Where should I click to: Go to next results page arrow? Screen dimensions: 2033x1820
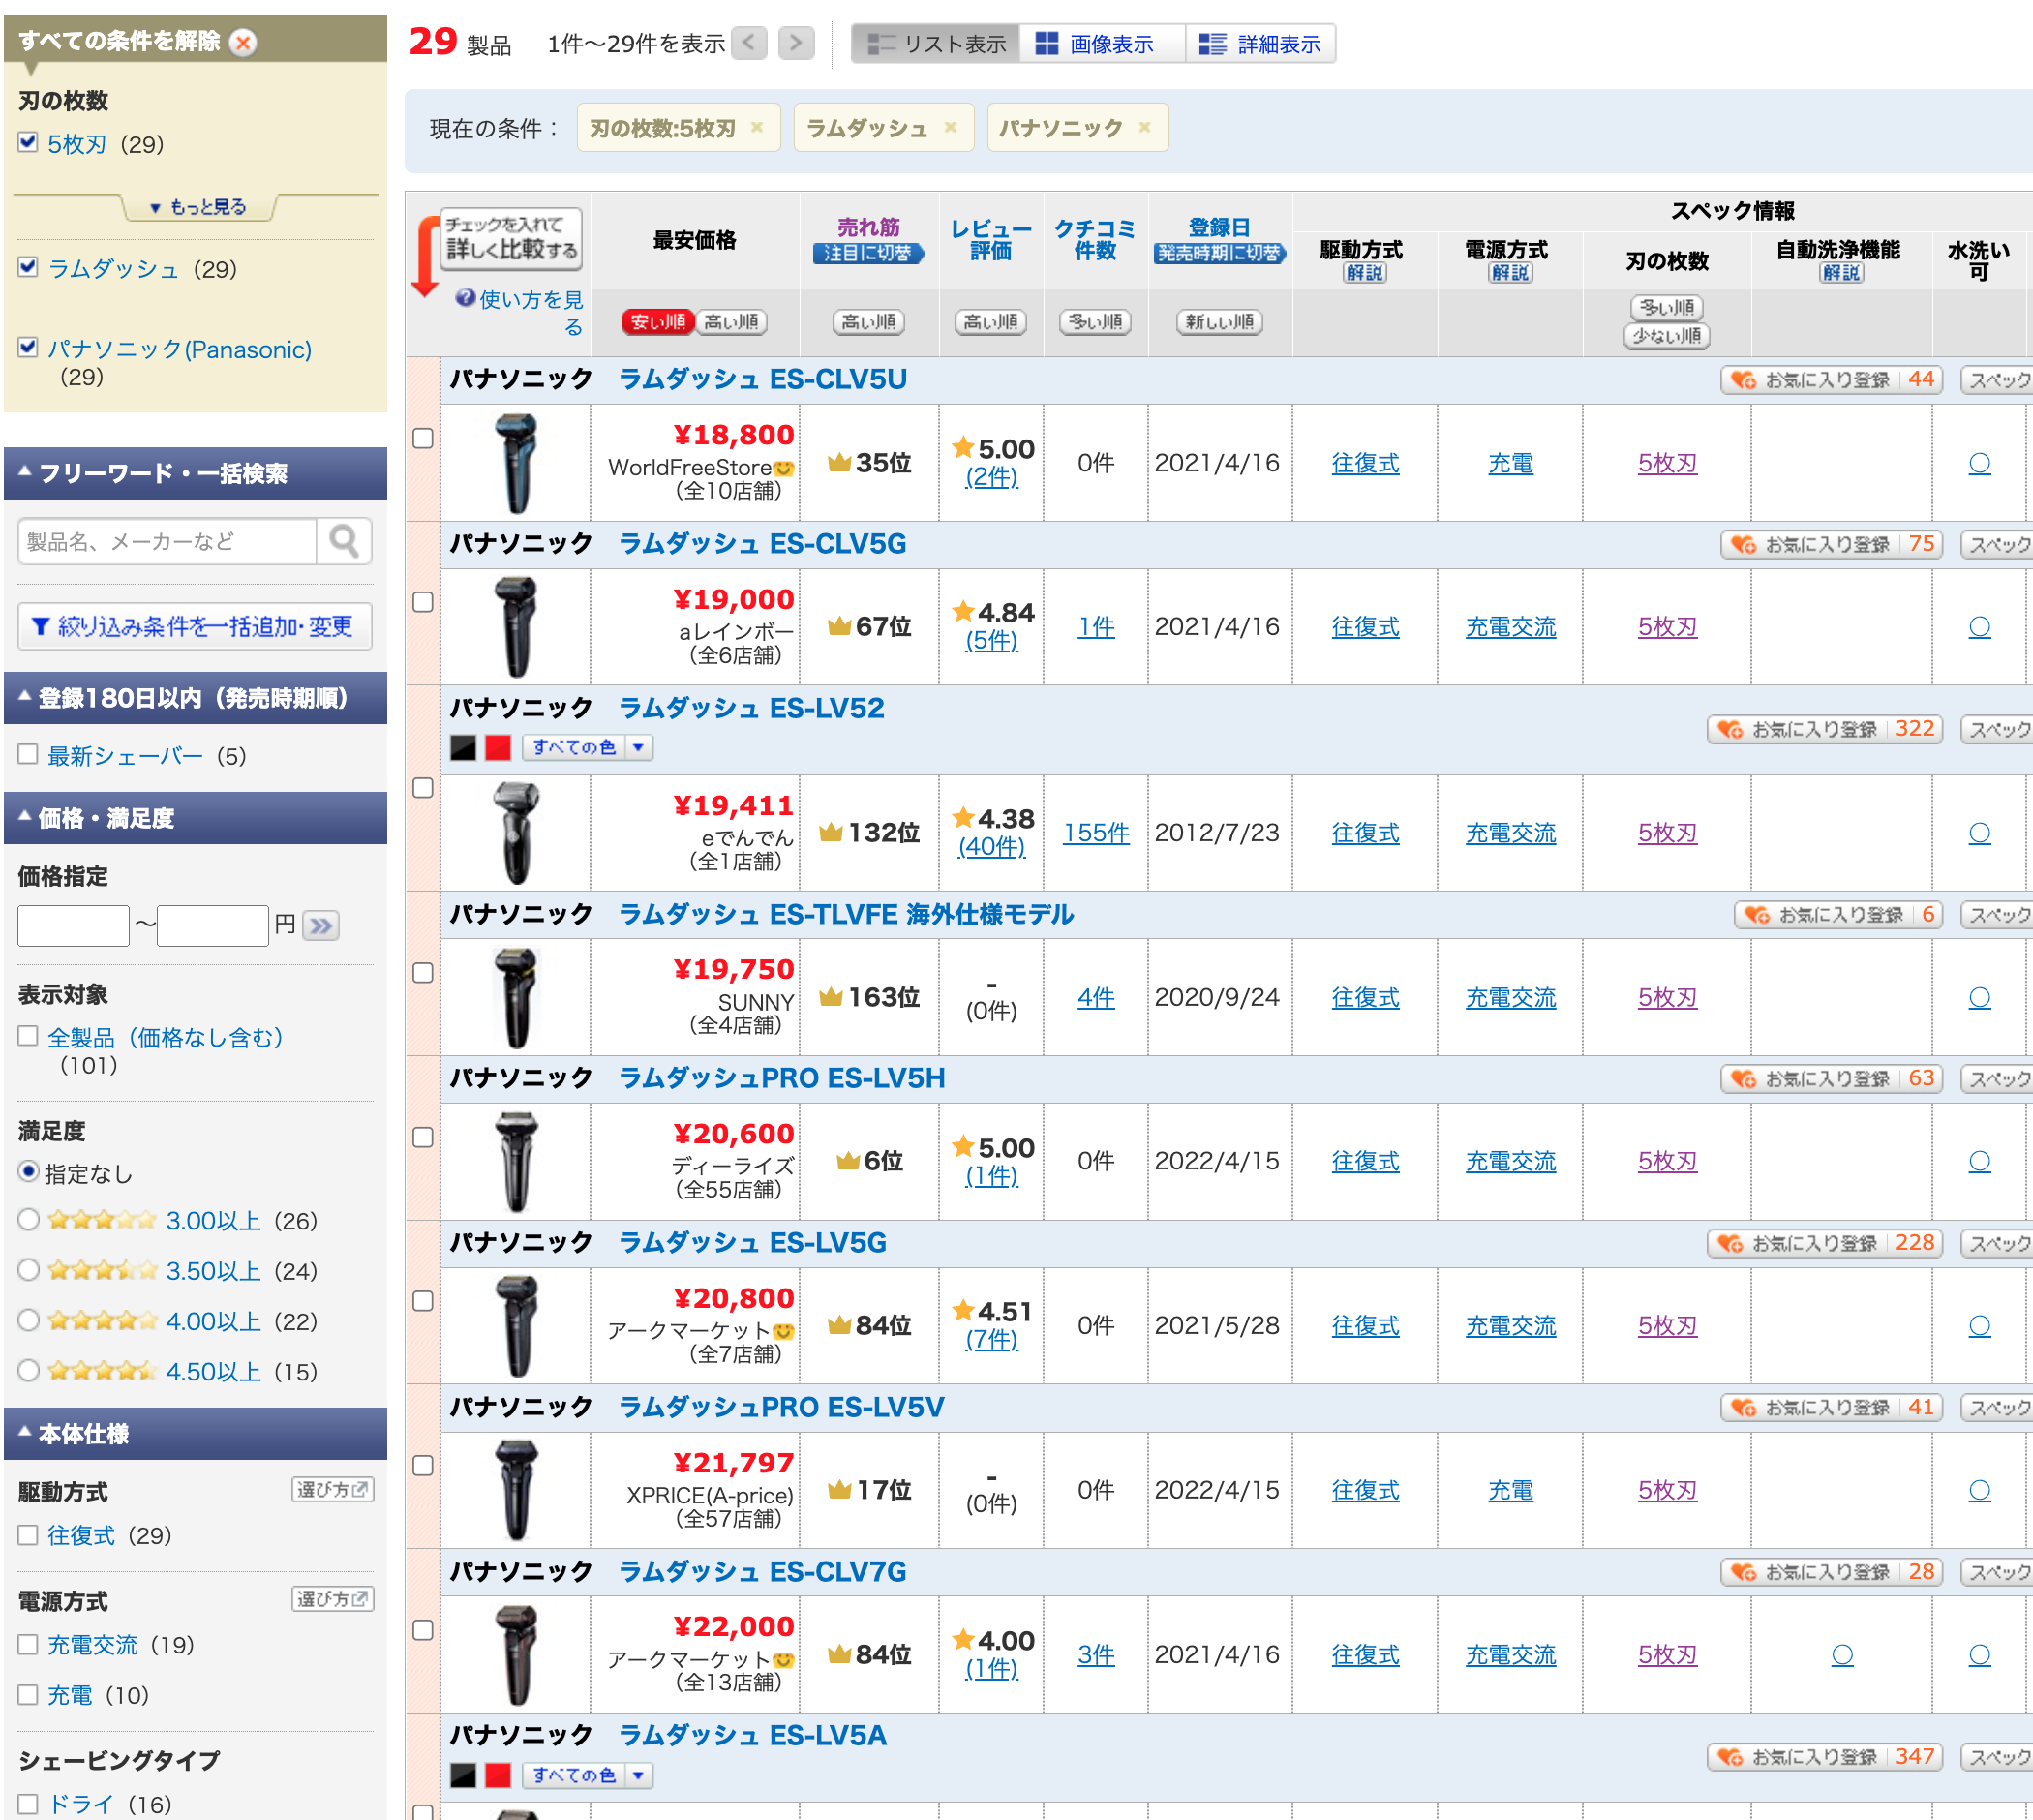796,43
